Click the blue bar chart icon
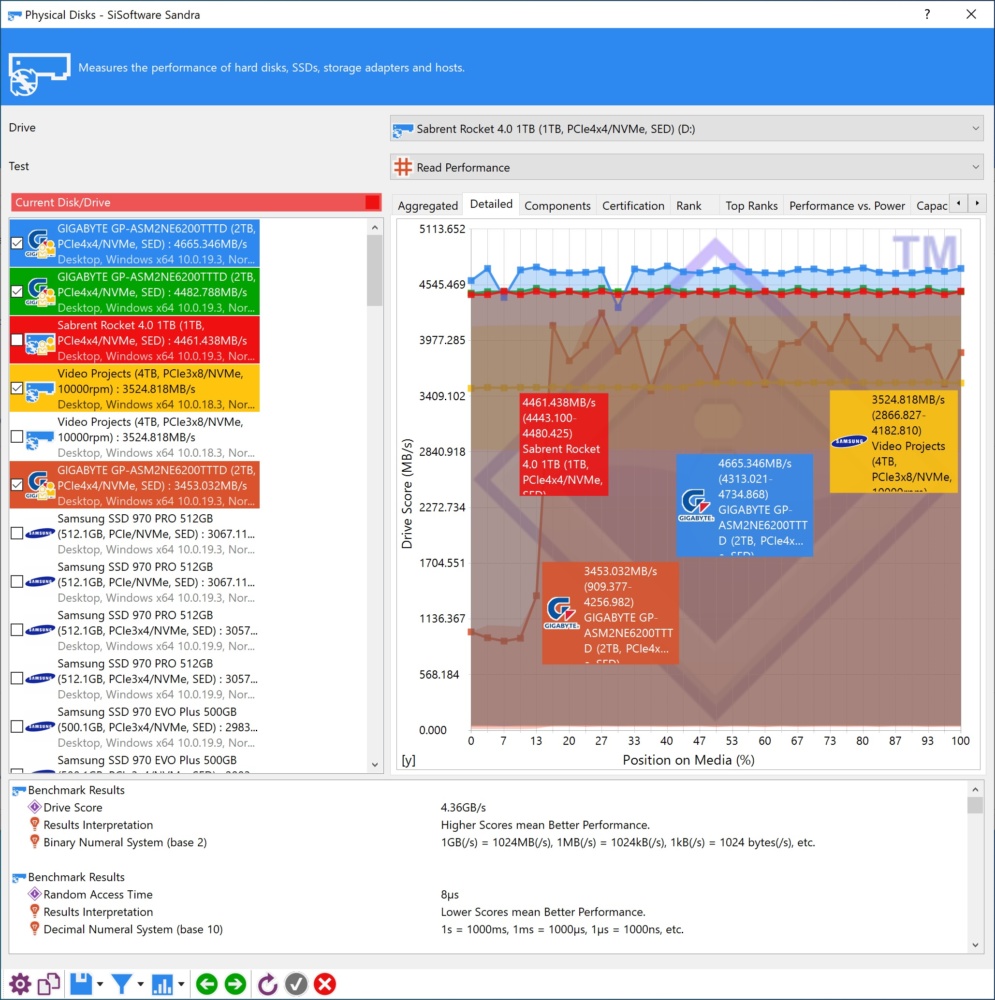Viewport: 995px width, 1000px height. point(162,984)
